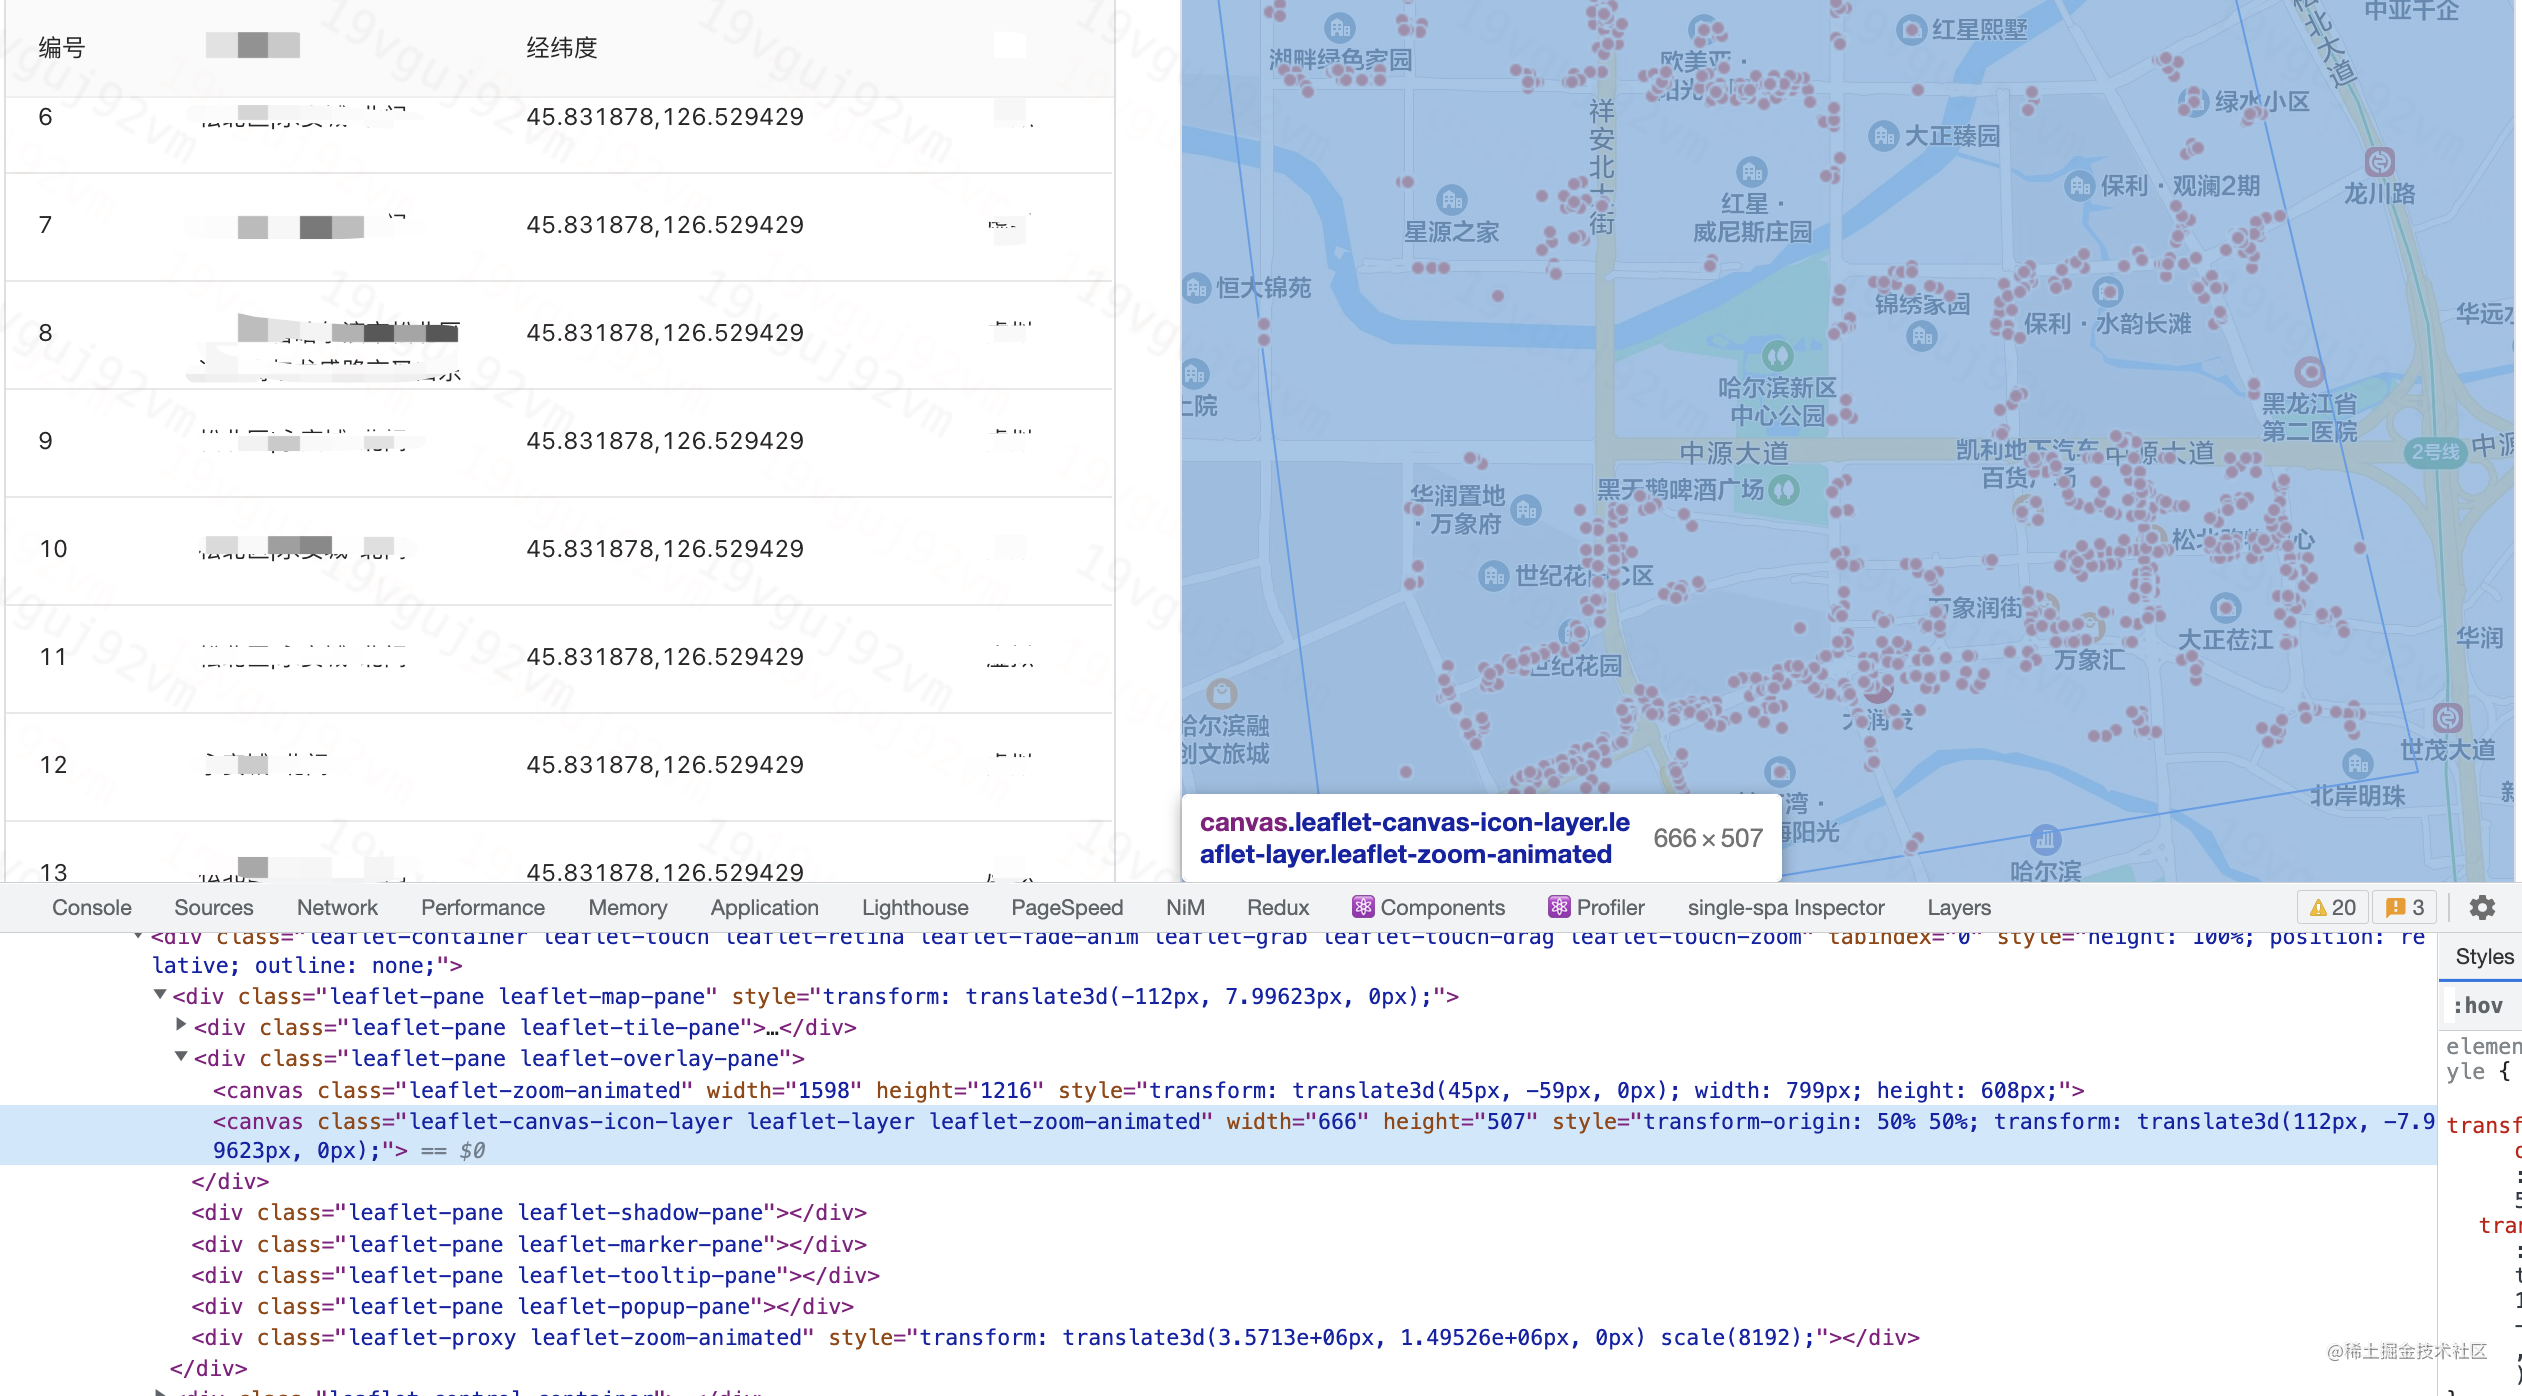2522x1396 pixels.
Task: Click the 世茂大道 metro station icon
Action: click(x=2447, y=717)
